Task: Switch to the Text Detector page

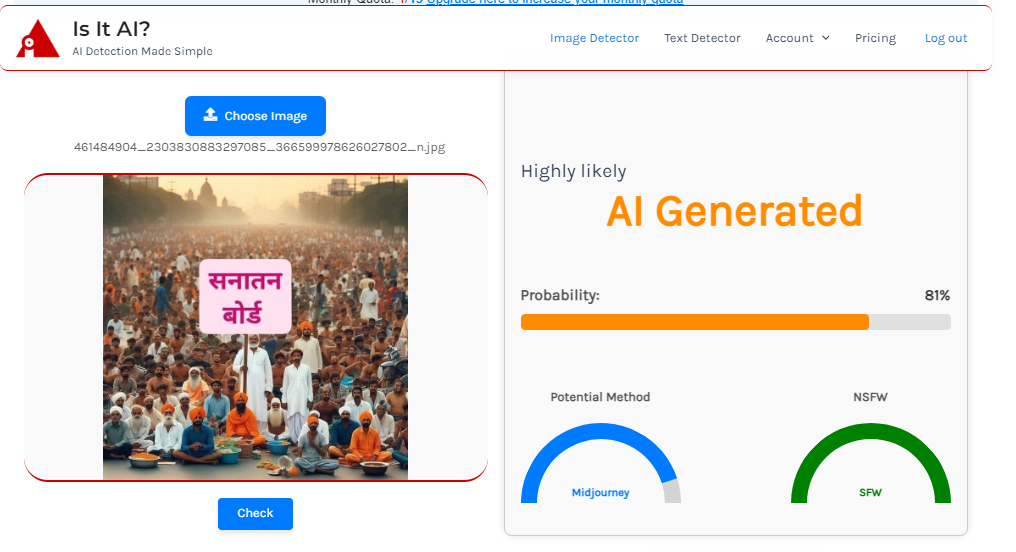Action: click(702, 38)
